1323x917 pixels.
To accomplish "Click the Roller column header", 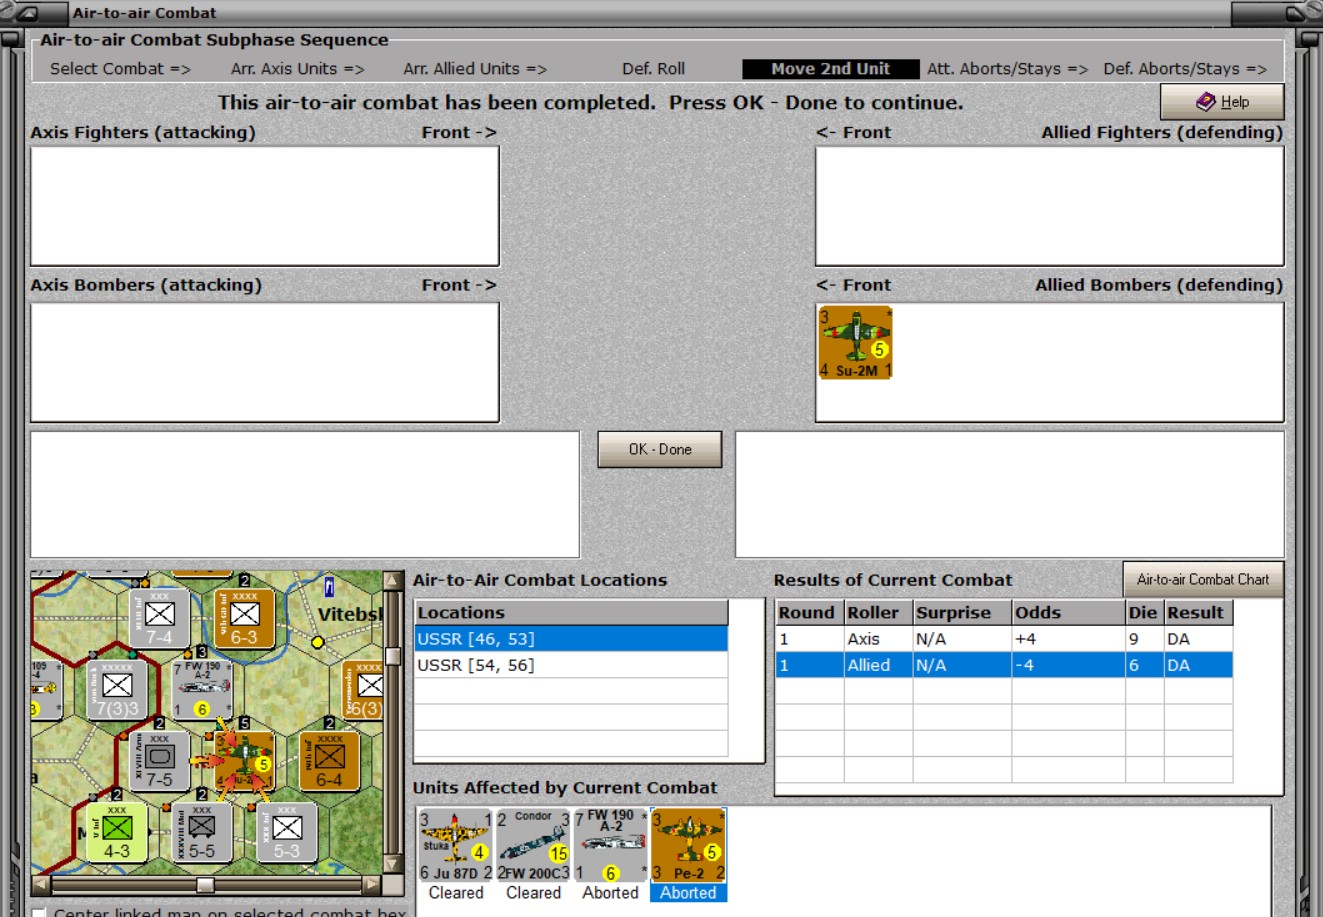I will coord(878,613).
